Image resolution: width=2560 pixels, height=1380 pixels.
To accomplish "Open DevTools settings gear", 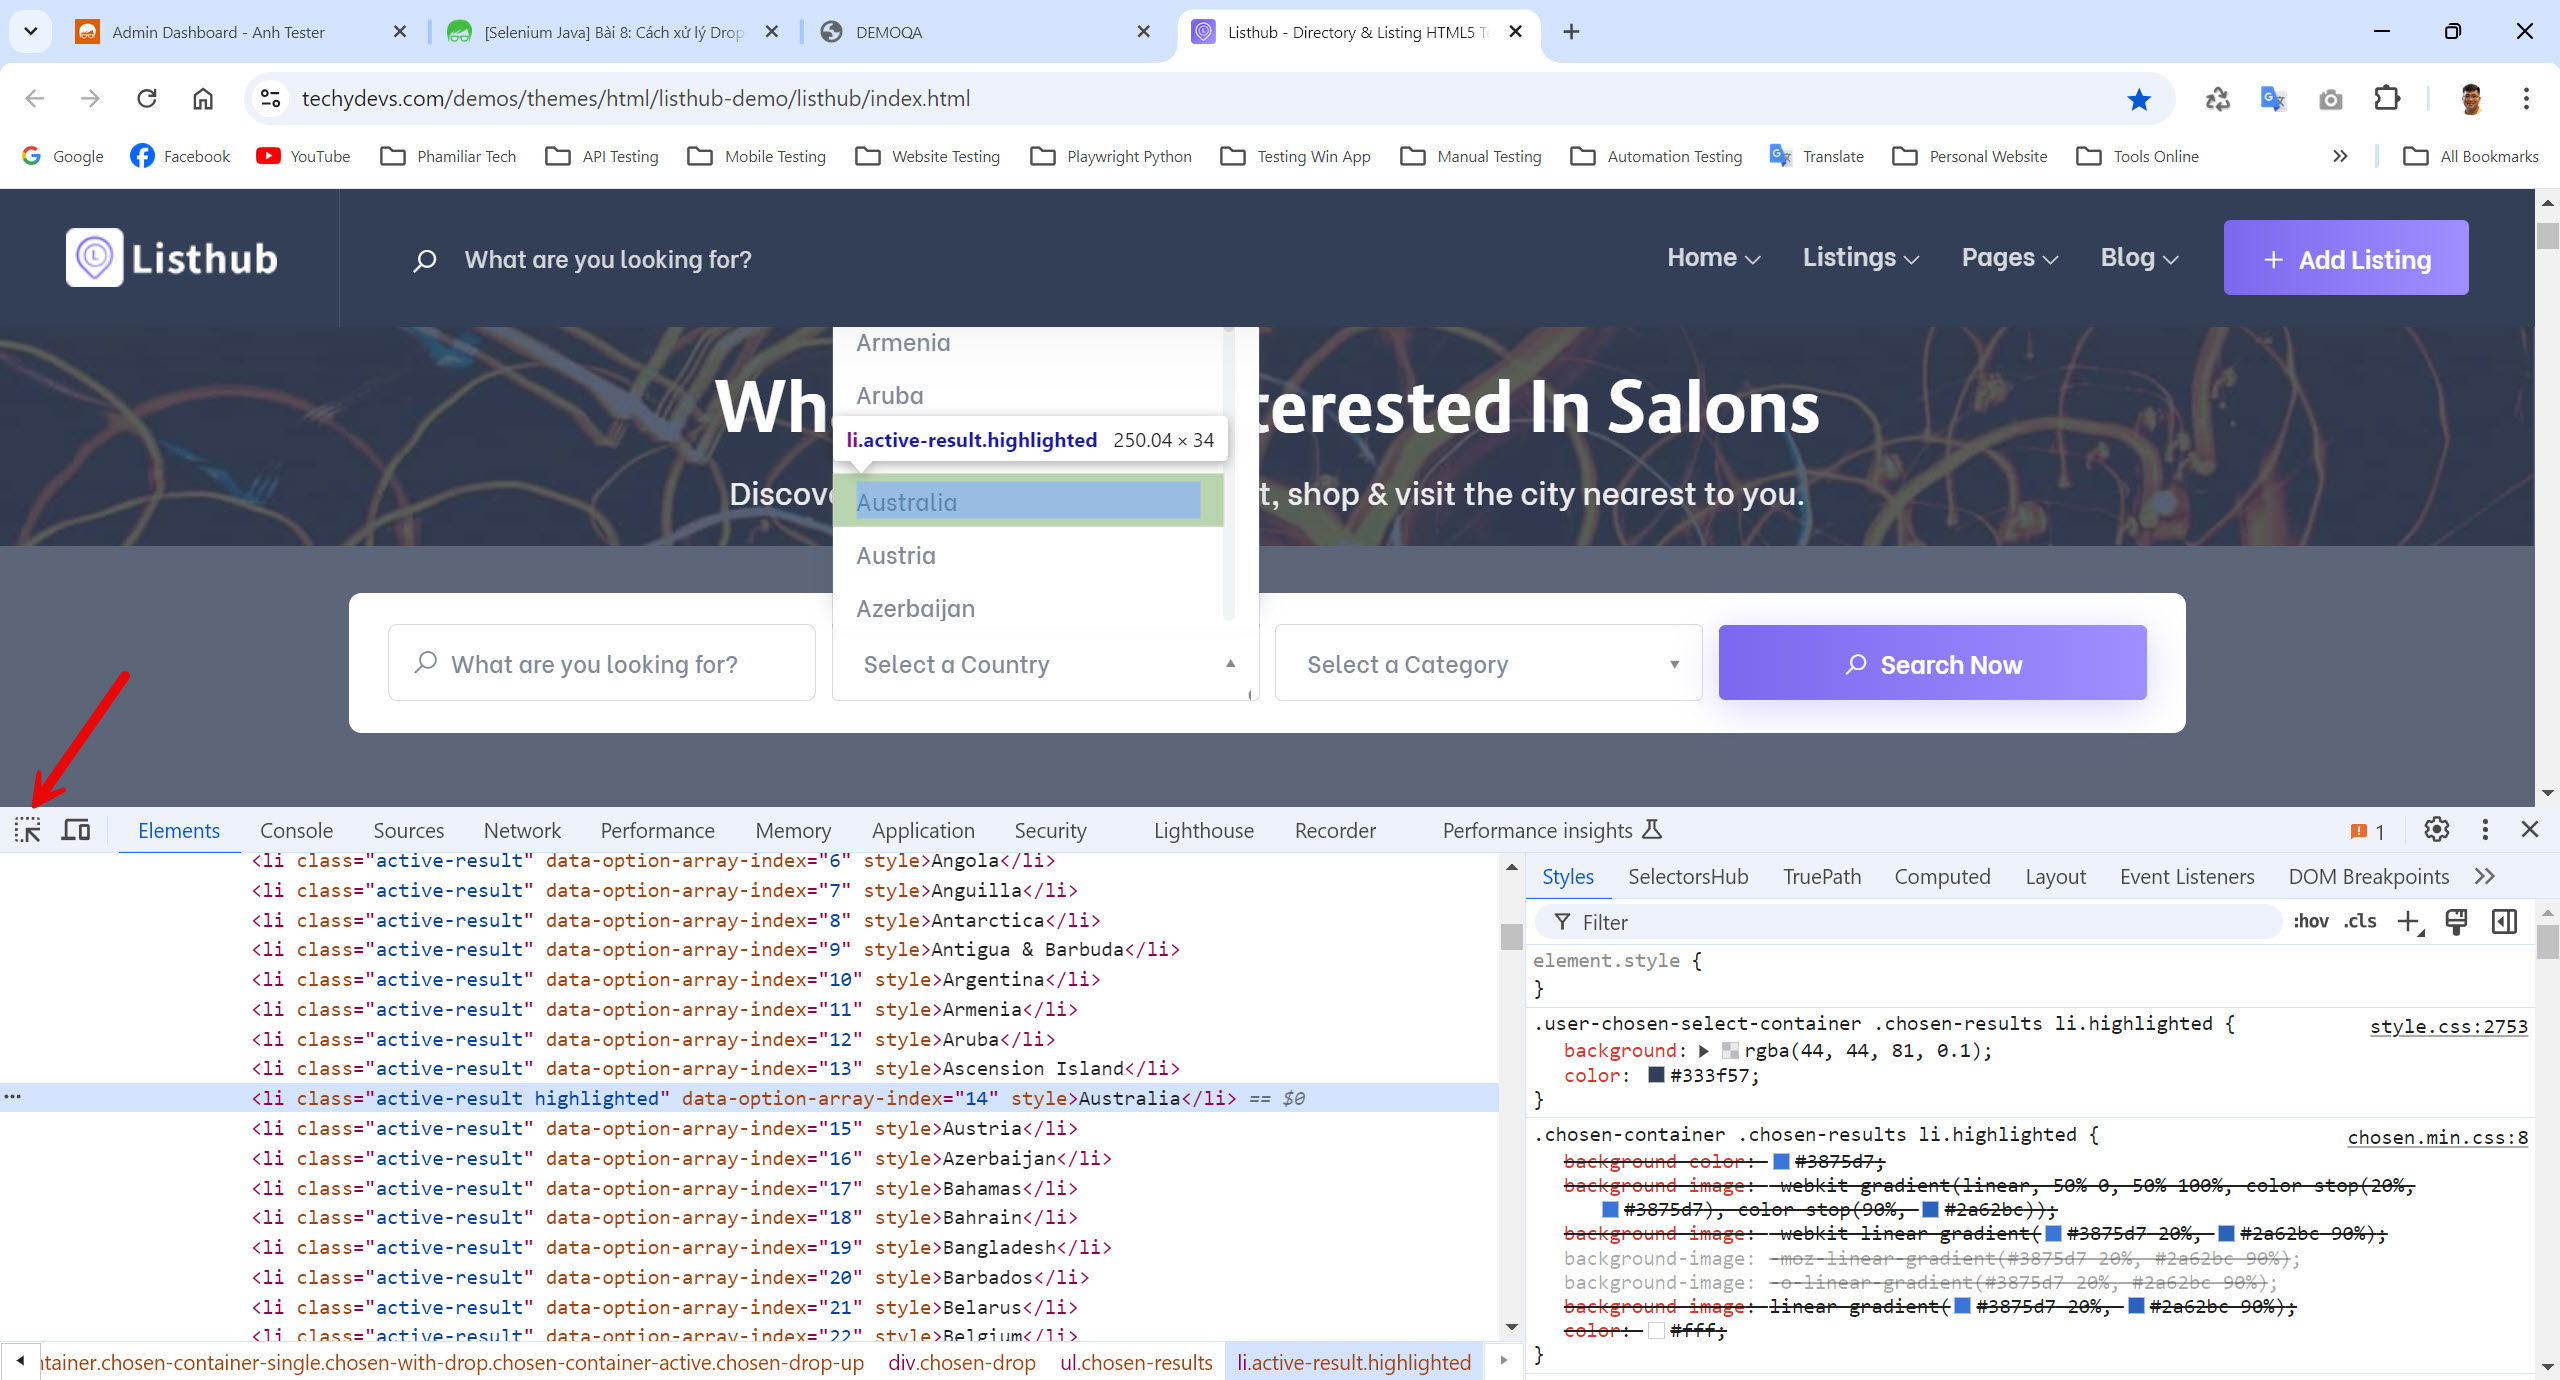I will [2437, 830].
